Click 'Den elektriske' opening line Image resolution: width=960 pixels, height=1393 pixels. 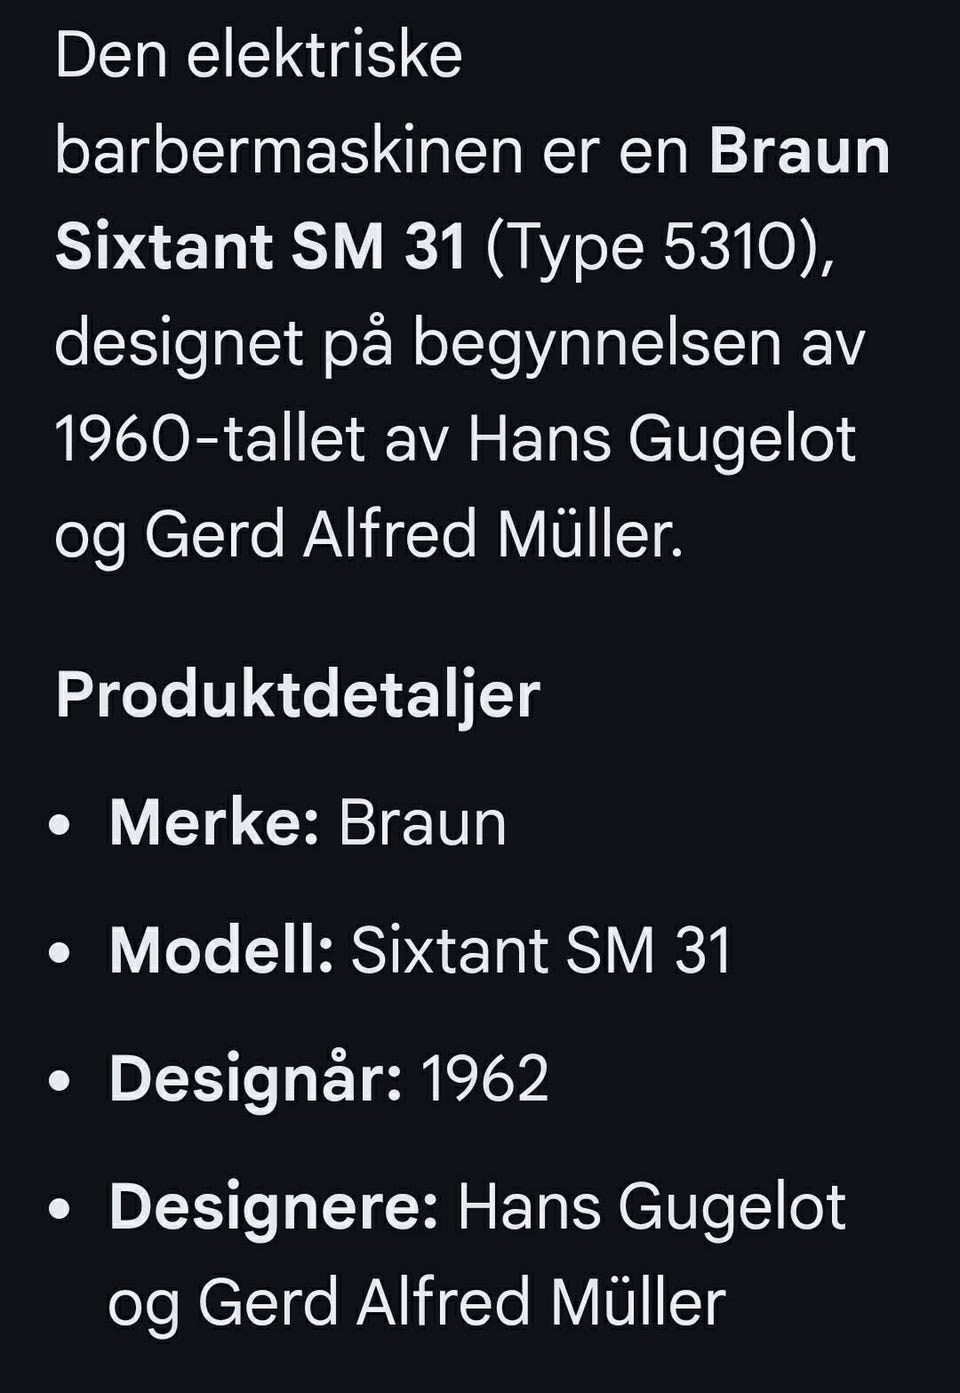pyautogui.click(x=259, y=55)
